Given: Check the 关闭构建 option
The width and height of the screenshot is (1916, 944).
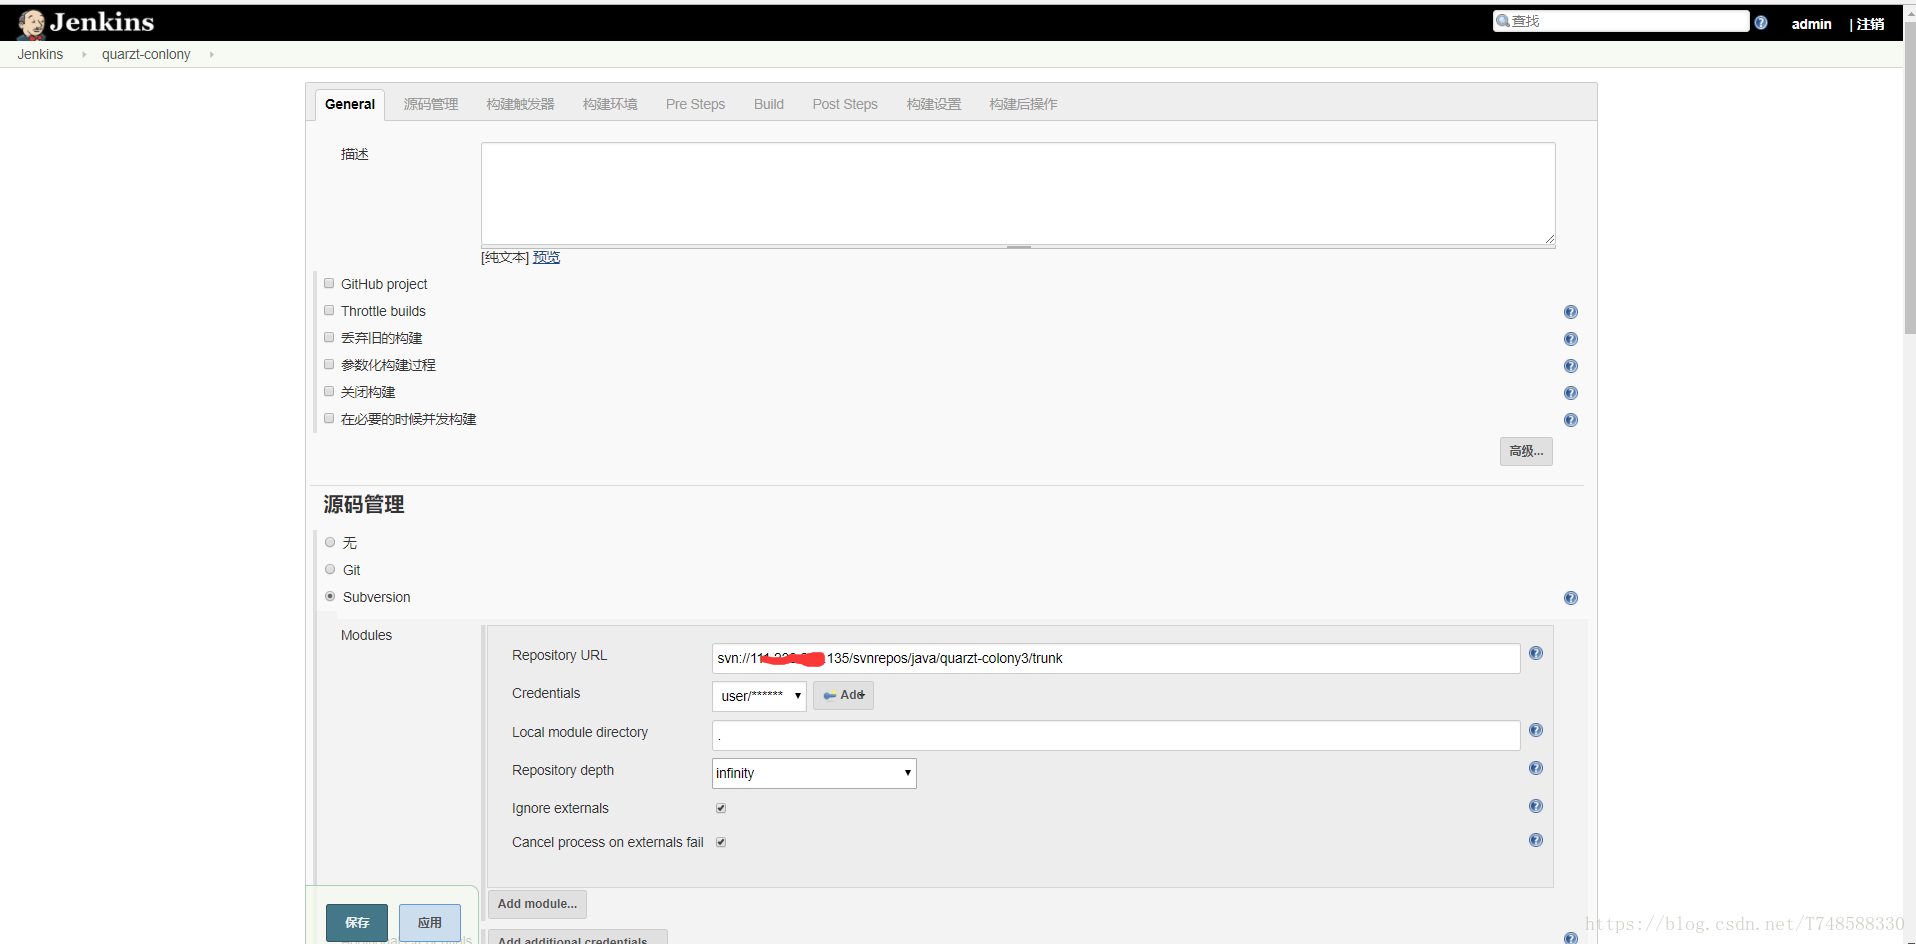Looking at the screenshot, I should coord(329,391).
